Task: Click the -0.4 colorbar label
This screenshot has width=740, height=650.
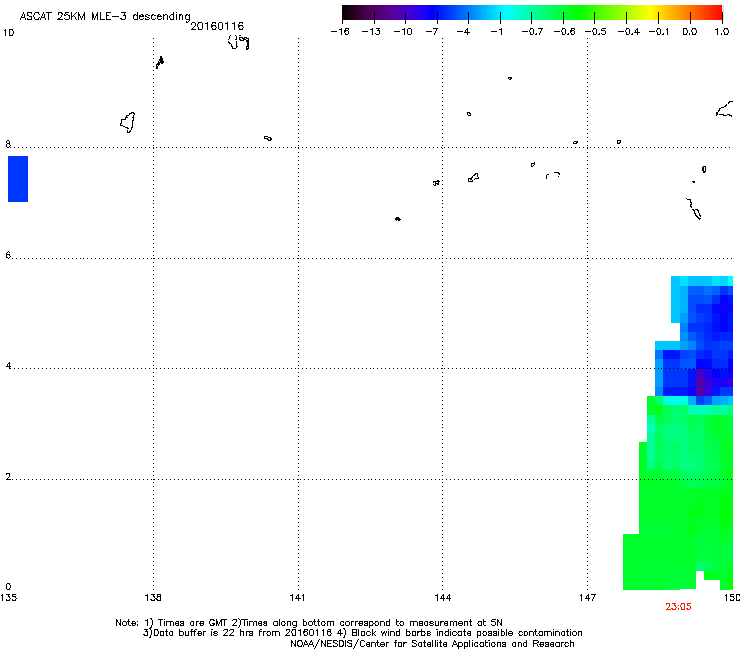Action: (629, 32)
